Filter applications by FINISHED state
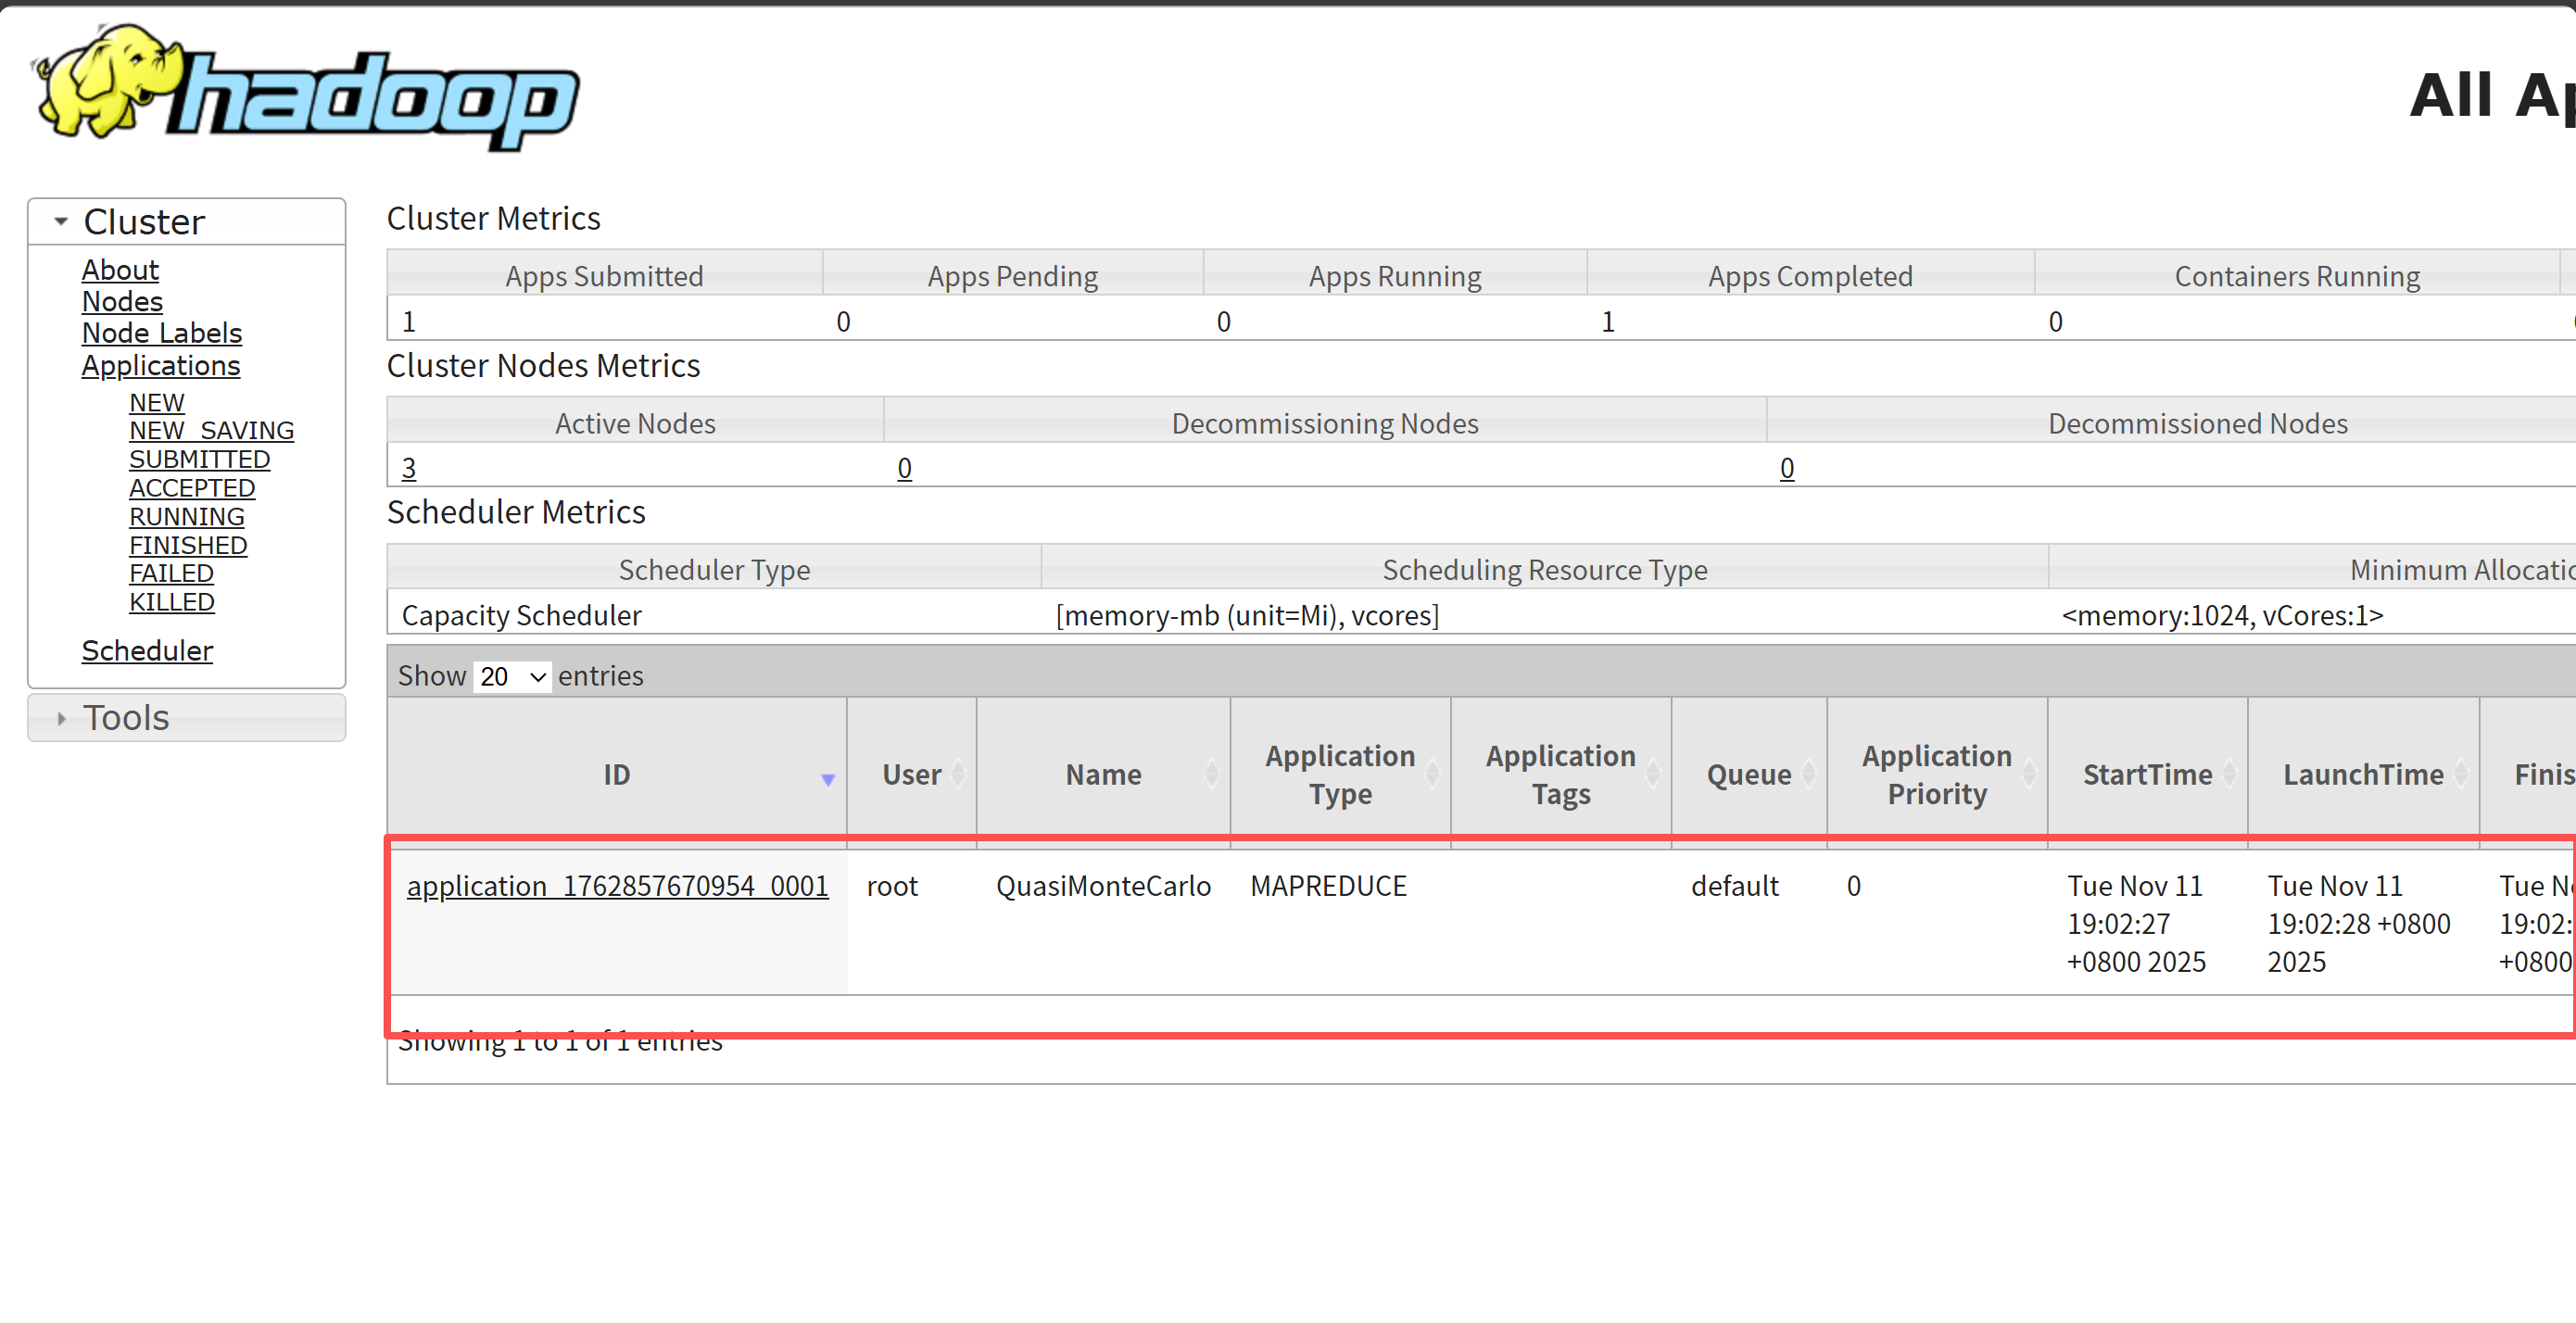Screen dimensions: 2576x1323 point(188,545)
